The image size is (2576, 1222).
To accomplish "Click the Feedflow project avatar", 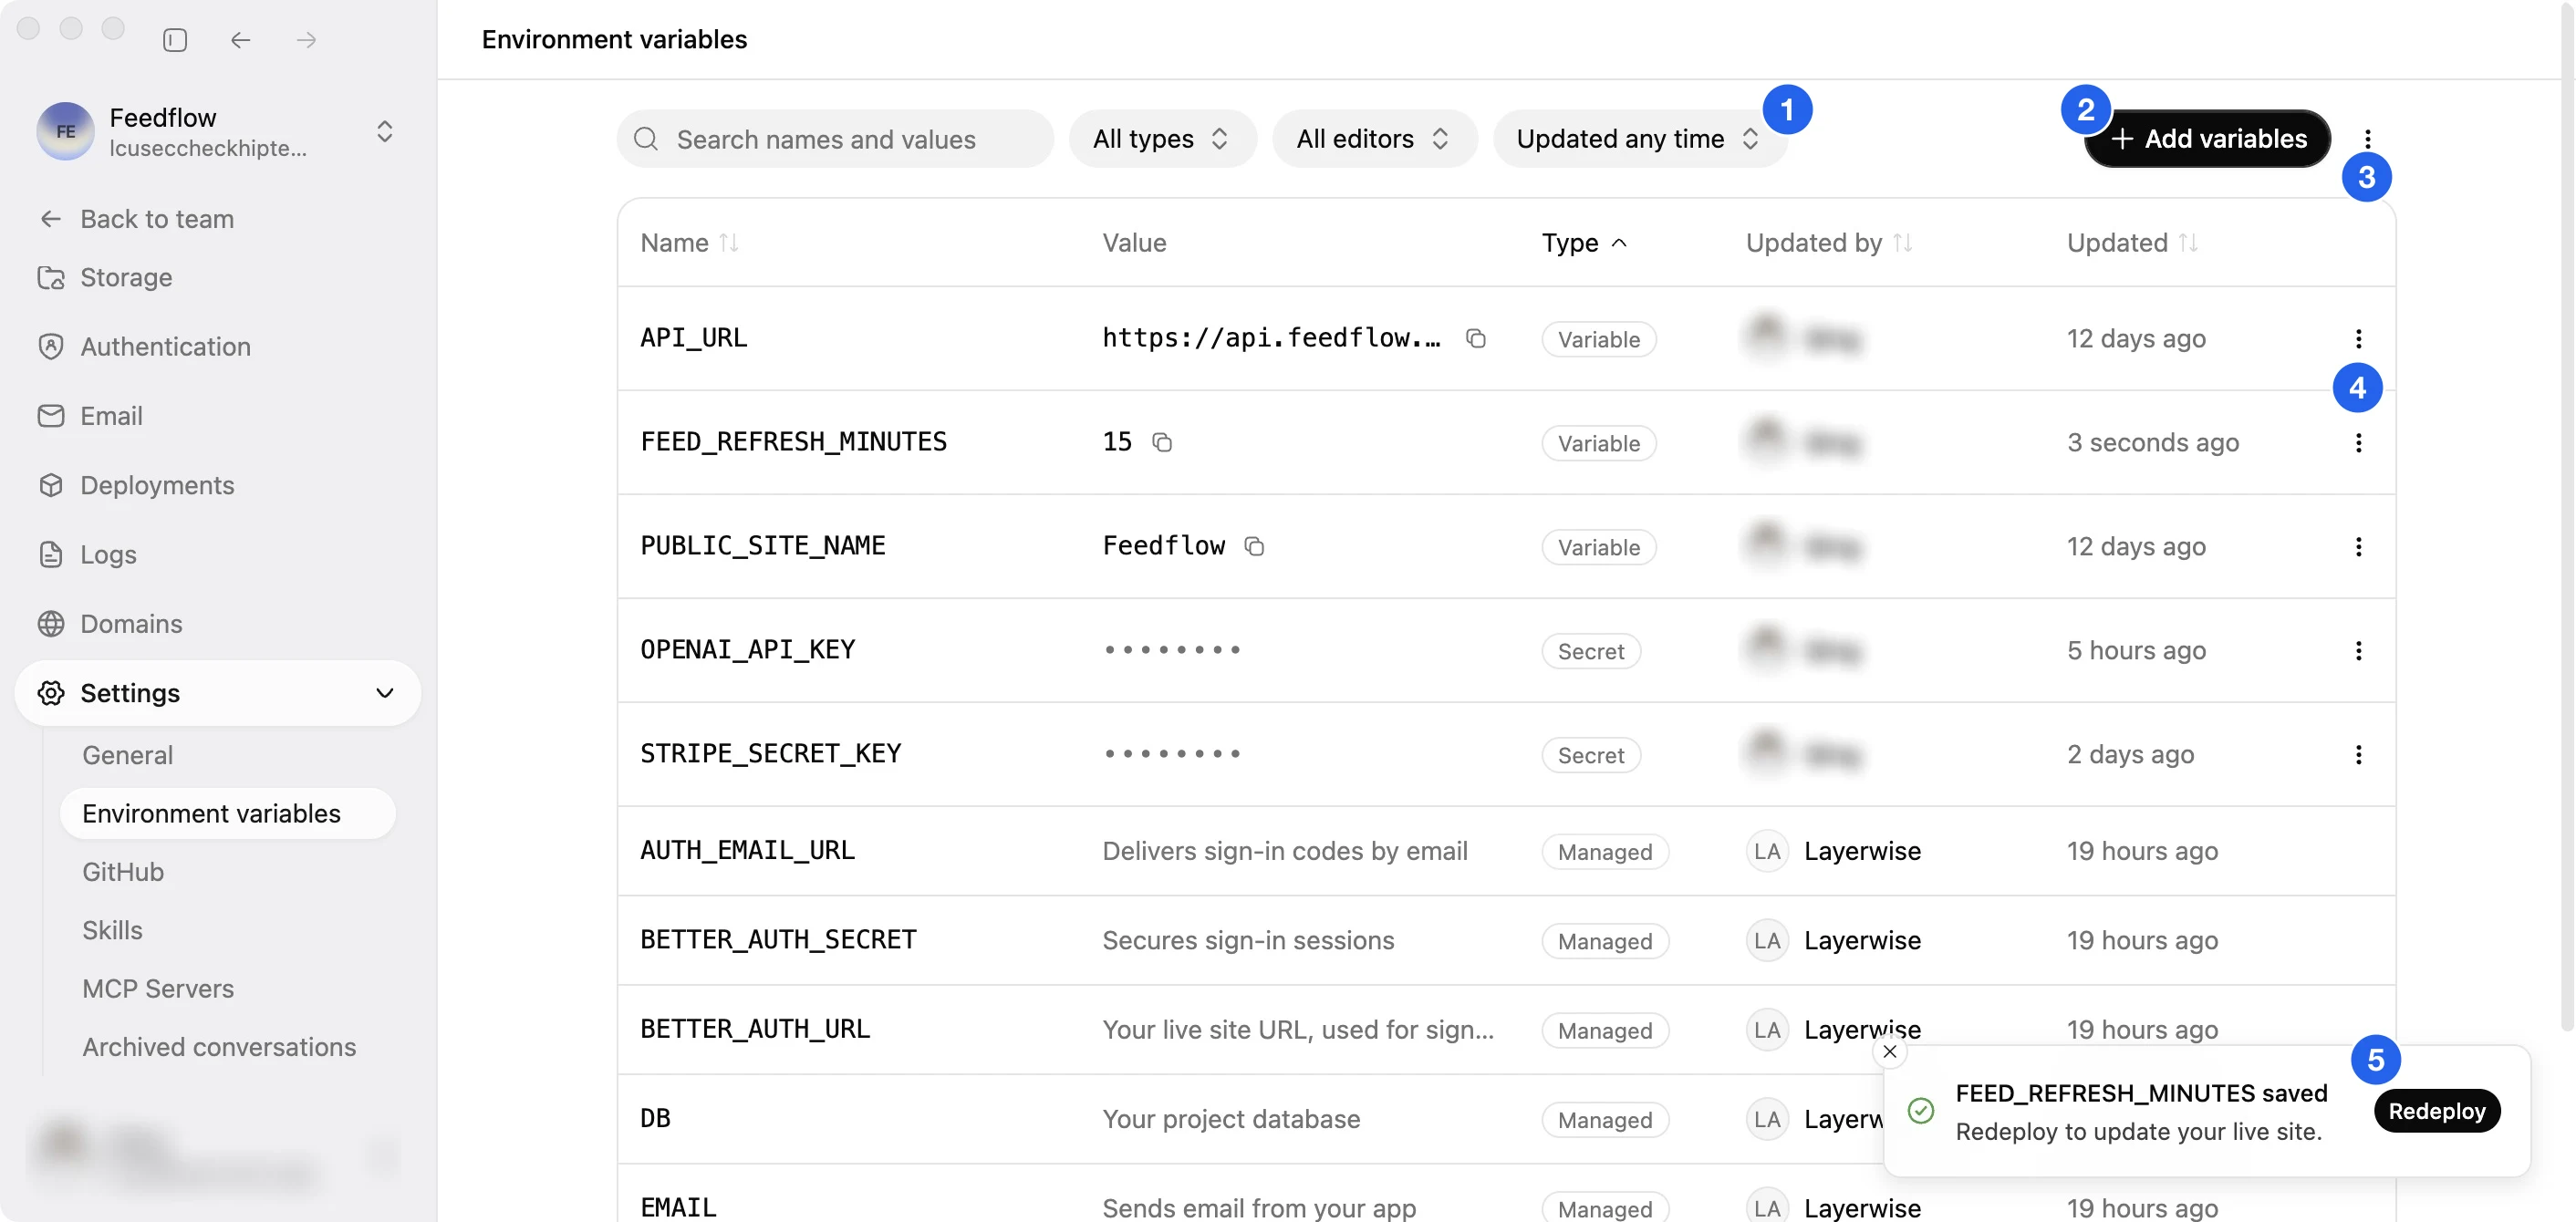I will coord(65,131).
